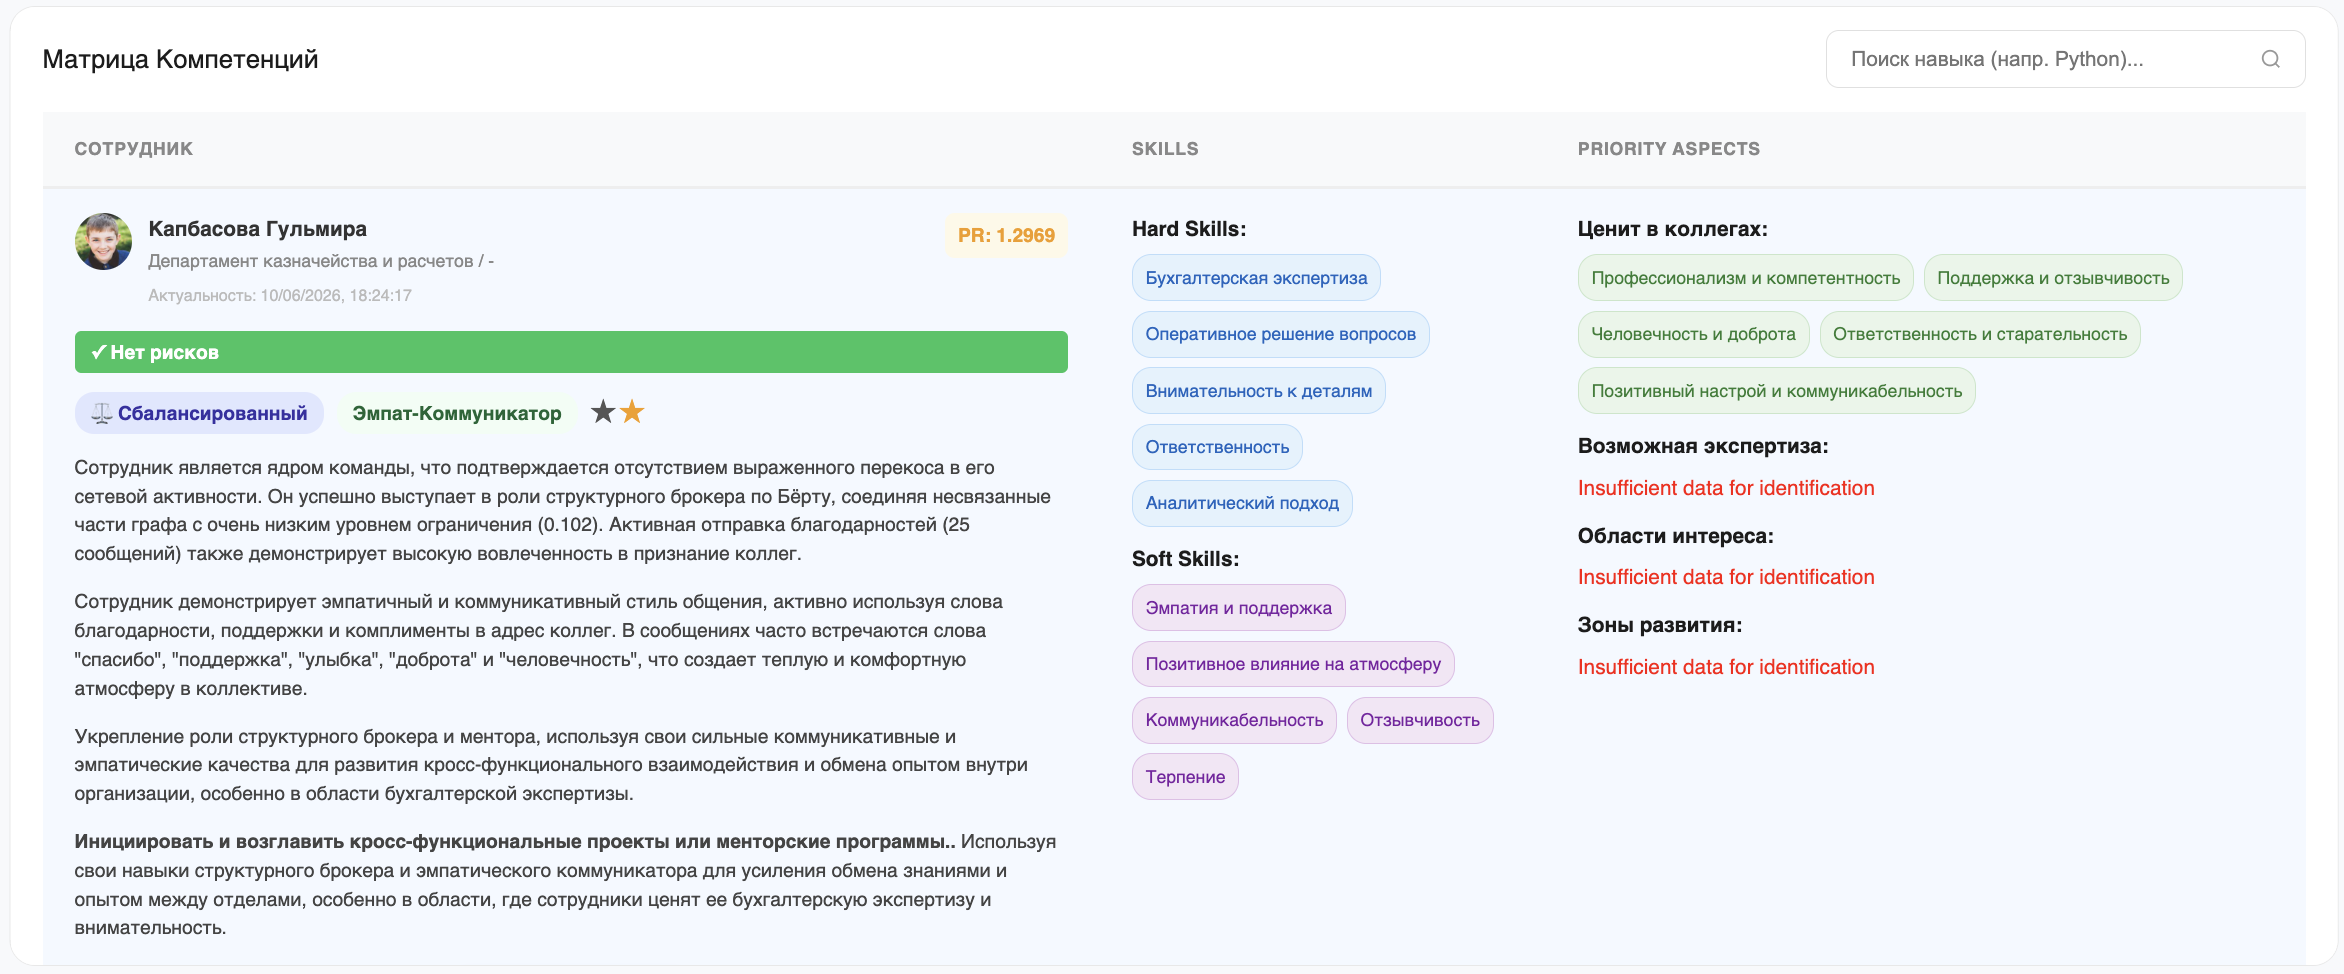Click the Позитивное влияние на атмосферу chip
This screenshot has width=2344, height=974.
click(x=1293, y=664)
